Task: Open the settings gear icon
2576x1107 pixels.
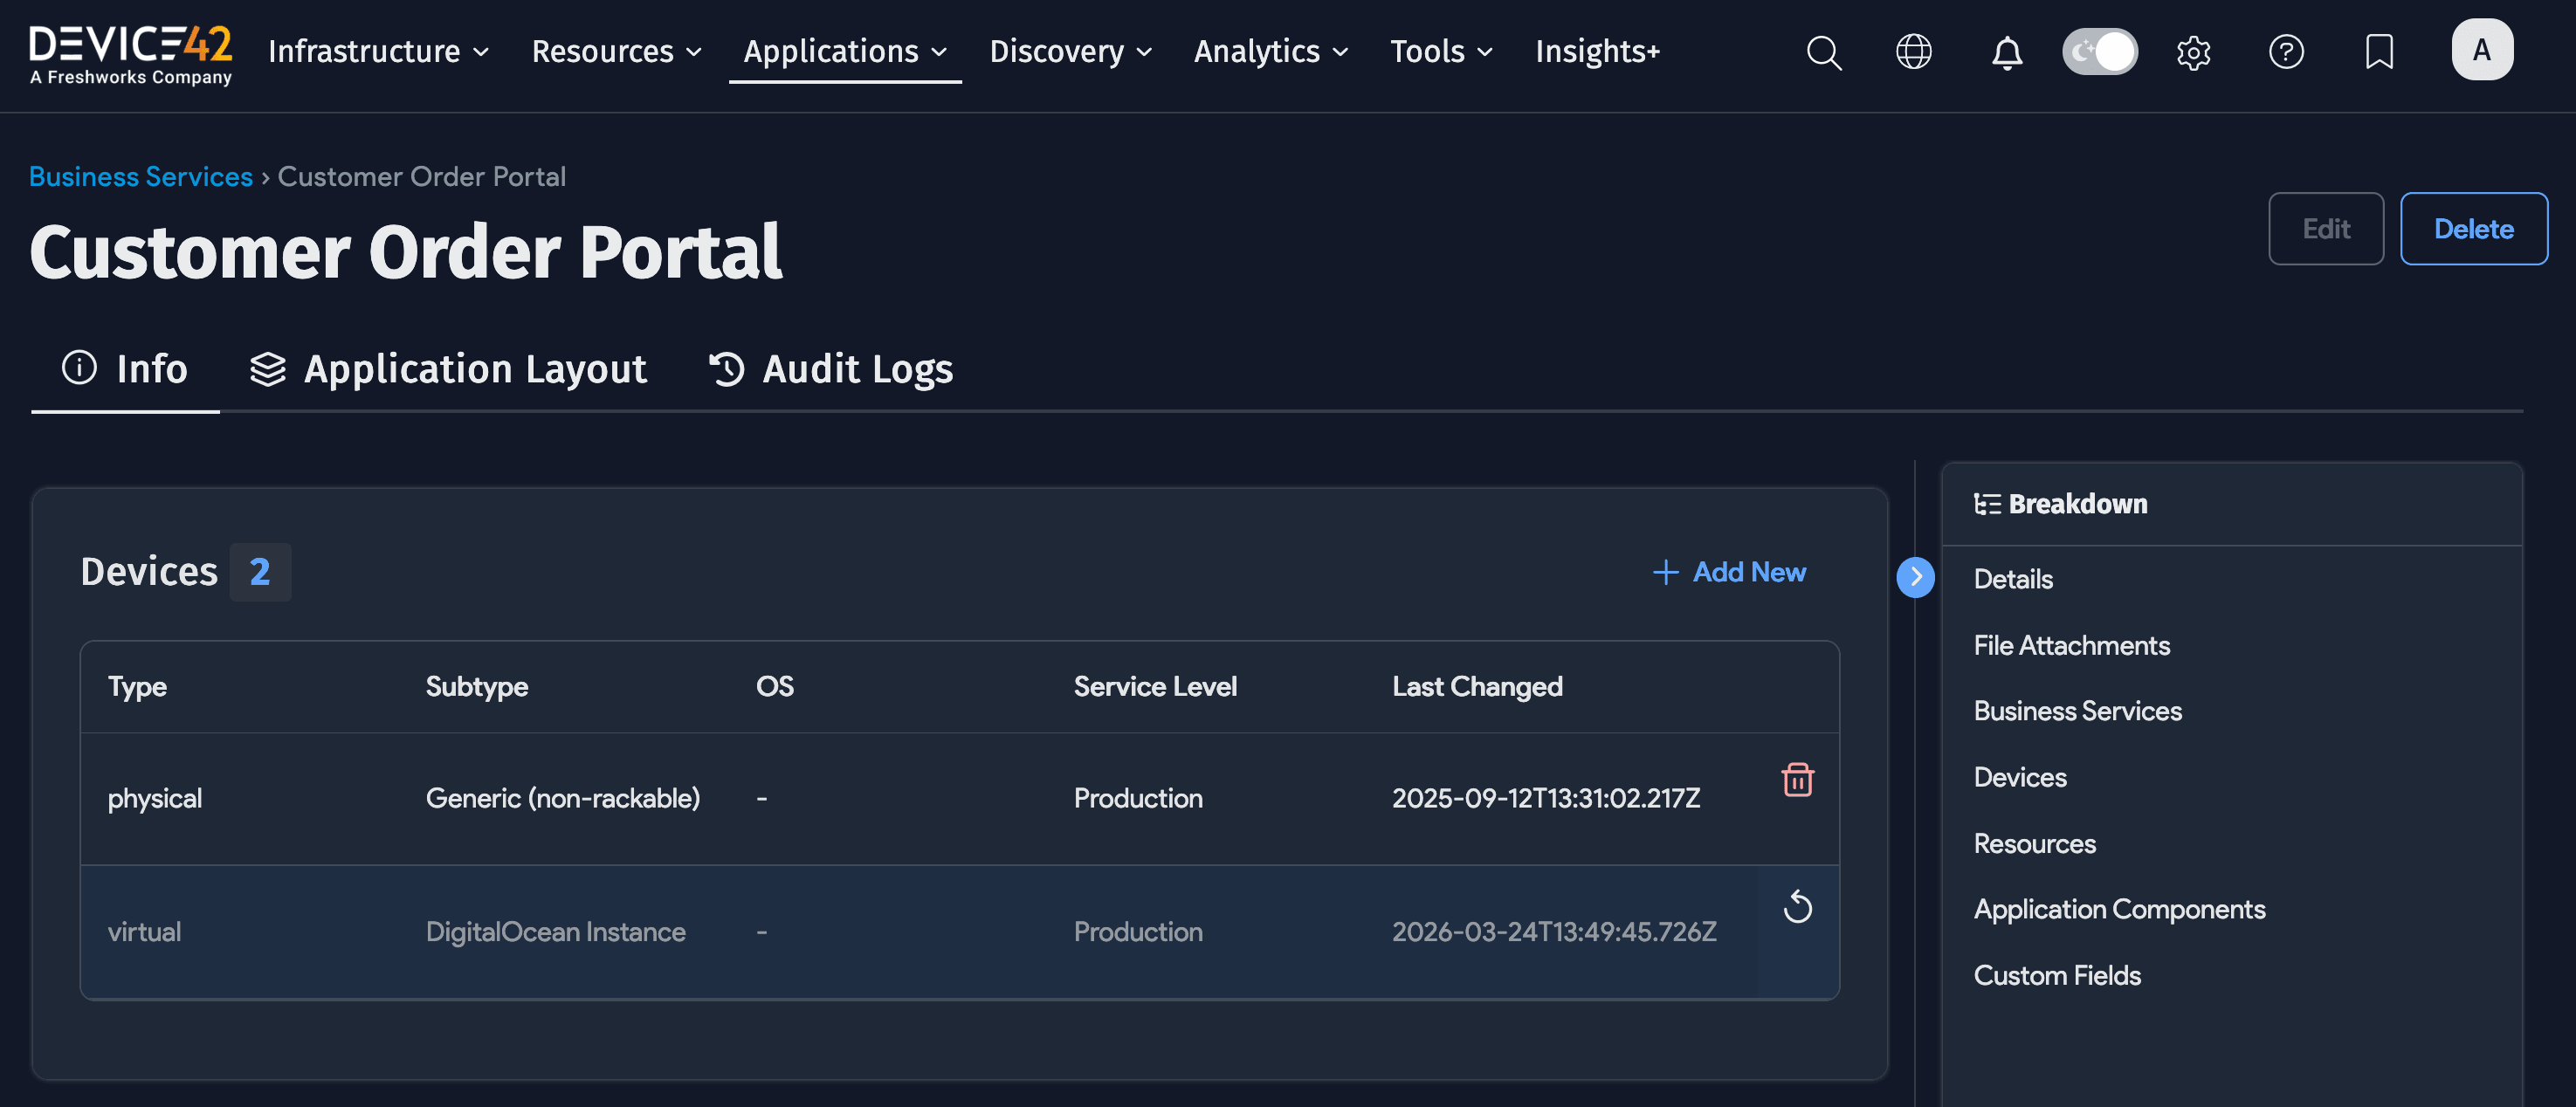Action: [2193, 52]
